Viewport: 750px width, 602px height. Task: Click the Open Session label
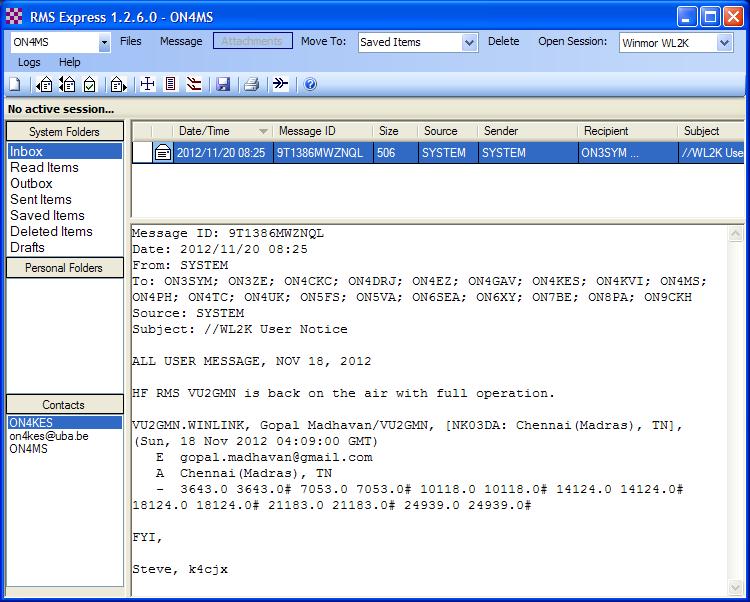tap(573, 41)
